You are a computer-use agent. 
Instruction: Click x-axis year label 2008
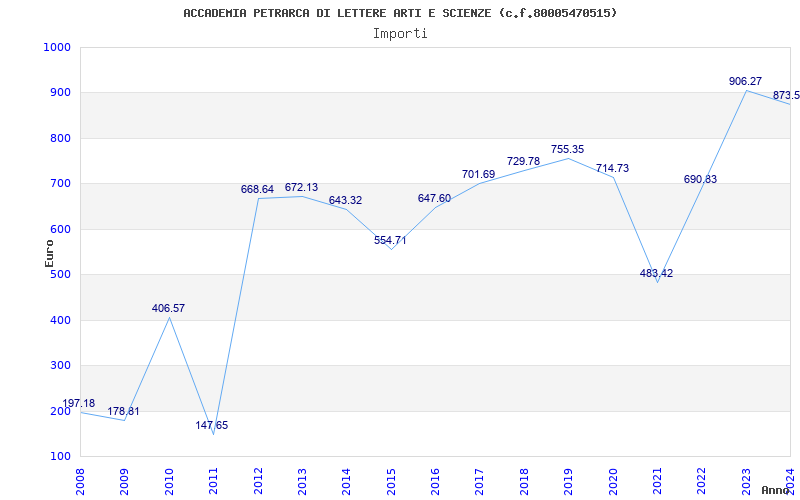click(80, 481)
